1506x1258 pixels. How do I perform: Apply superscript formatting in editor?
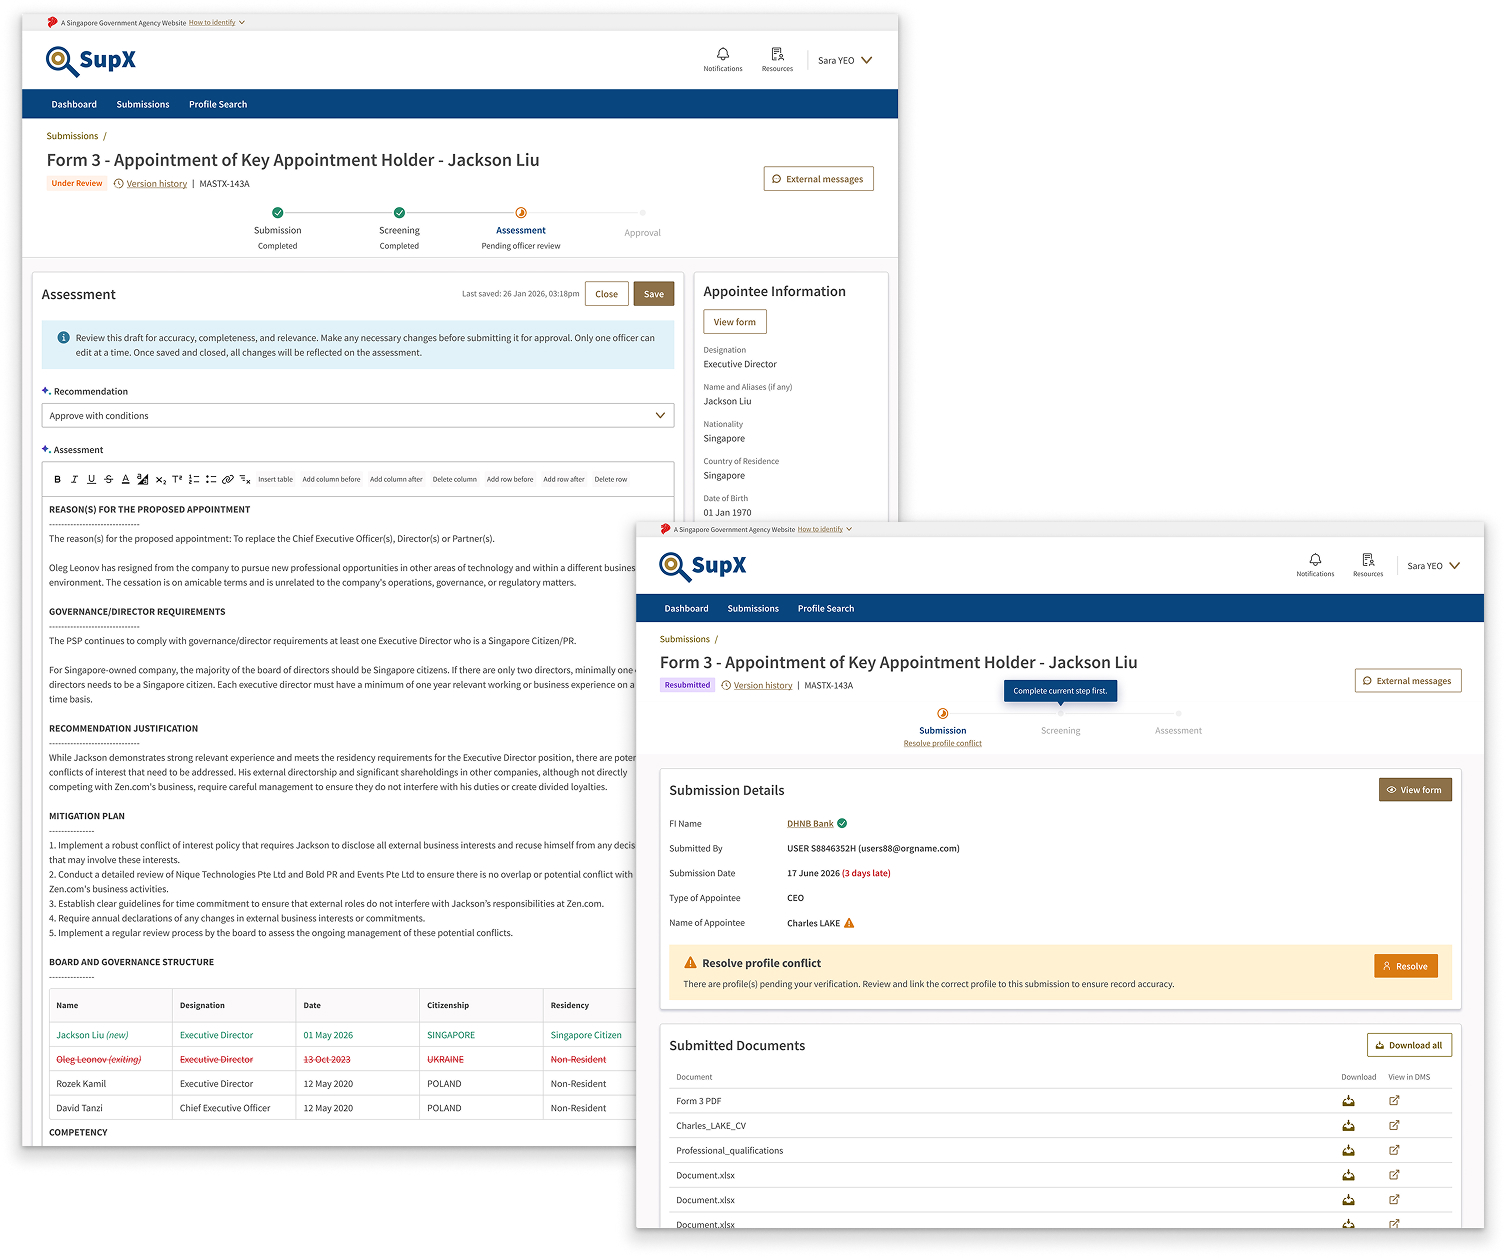pyautogui.click(x=177, y=480)
